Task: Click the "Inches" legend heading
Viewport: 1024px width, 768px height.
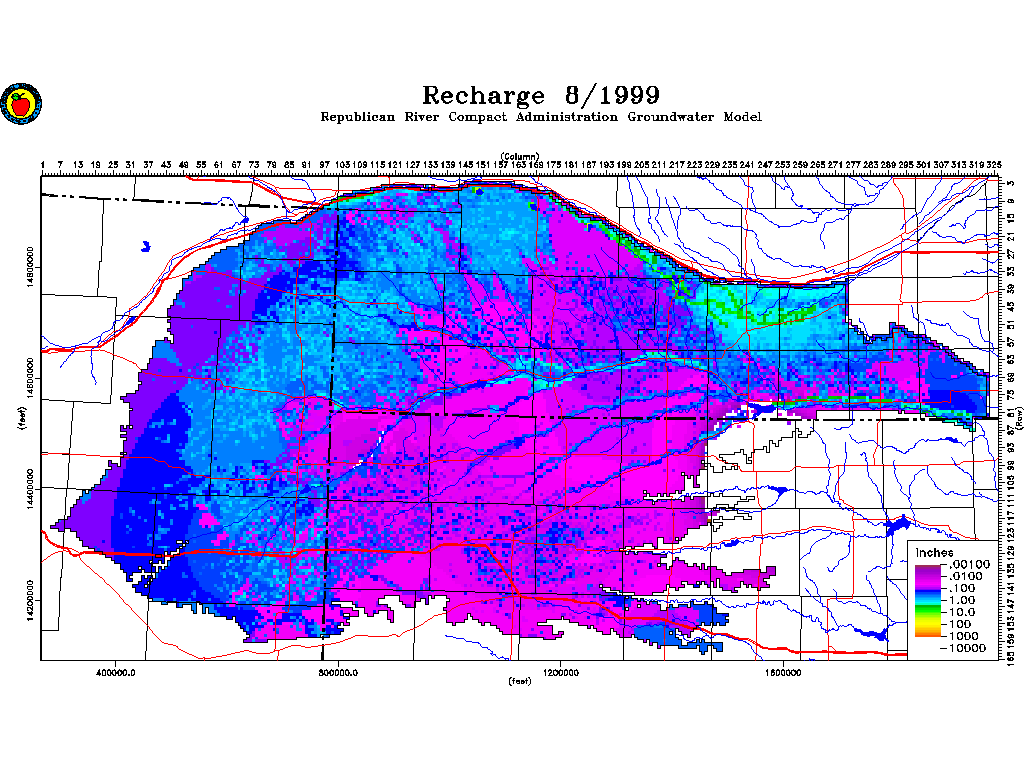Action: click(x=934, y=553)
